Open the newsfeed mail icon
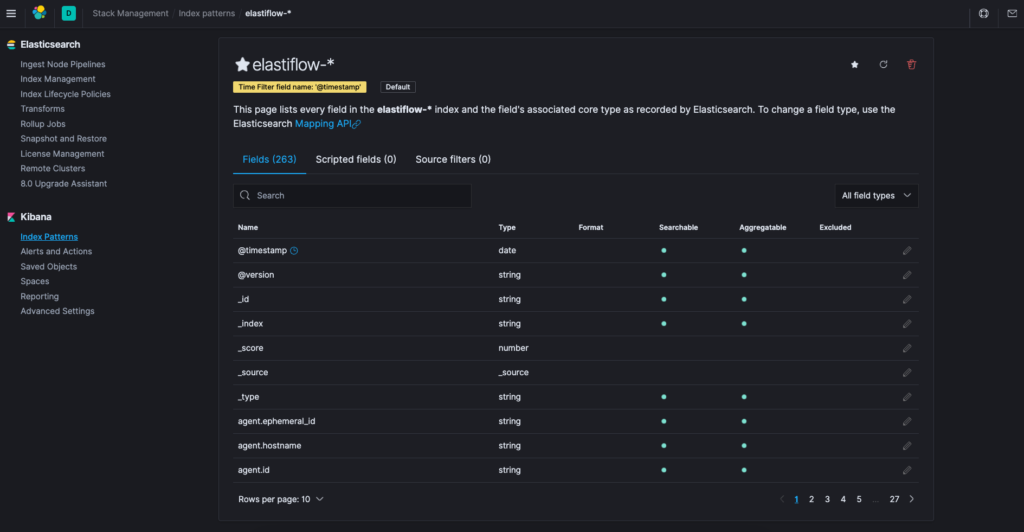The image size is (1024, 532). tap(1012, 13)
